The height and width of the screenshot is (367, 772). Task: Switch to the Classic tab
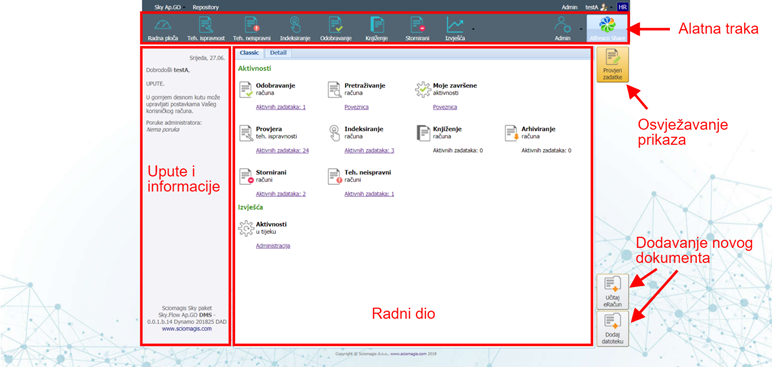click(x=249, y=52)
